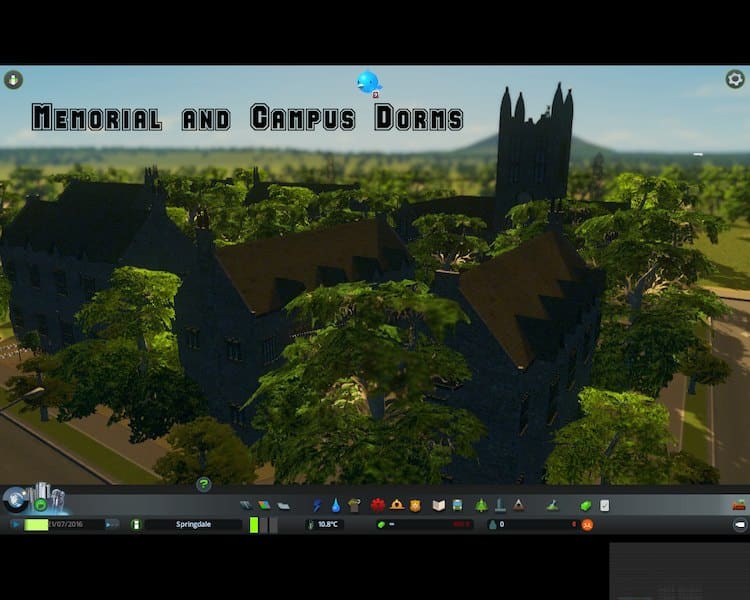Open the city happiness face indicator
750x600 pixels.
(x=587, y=524)
